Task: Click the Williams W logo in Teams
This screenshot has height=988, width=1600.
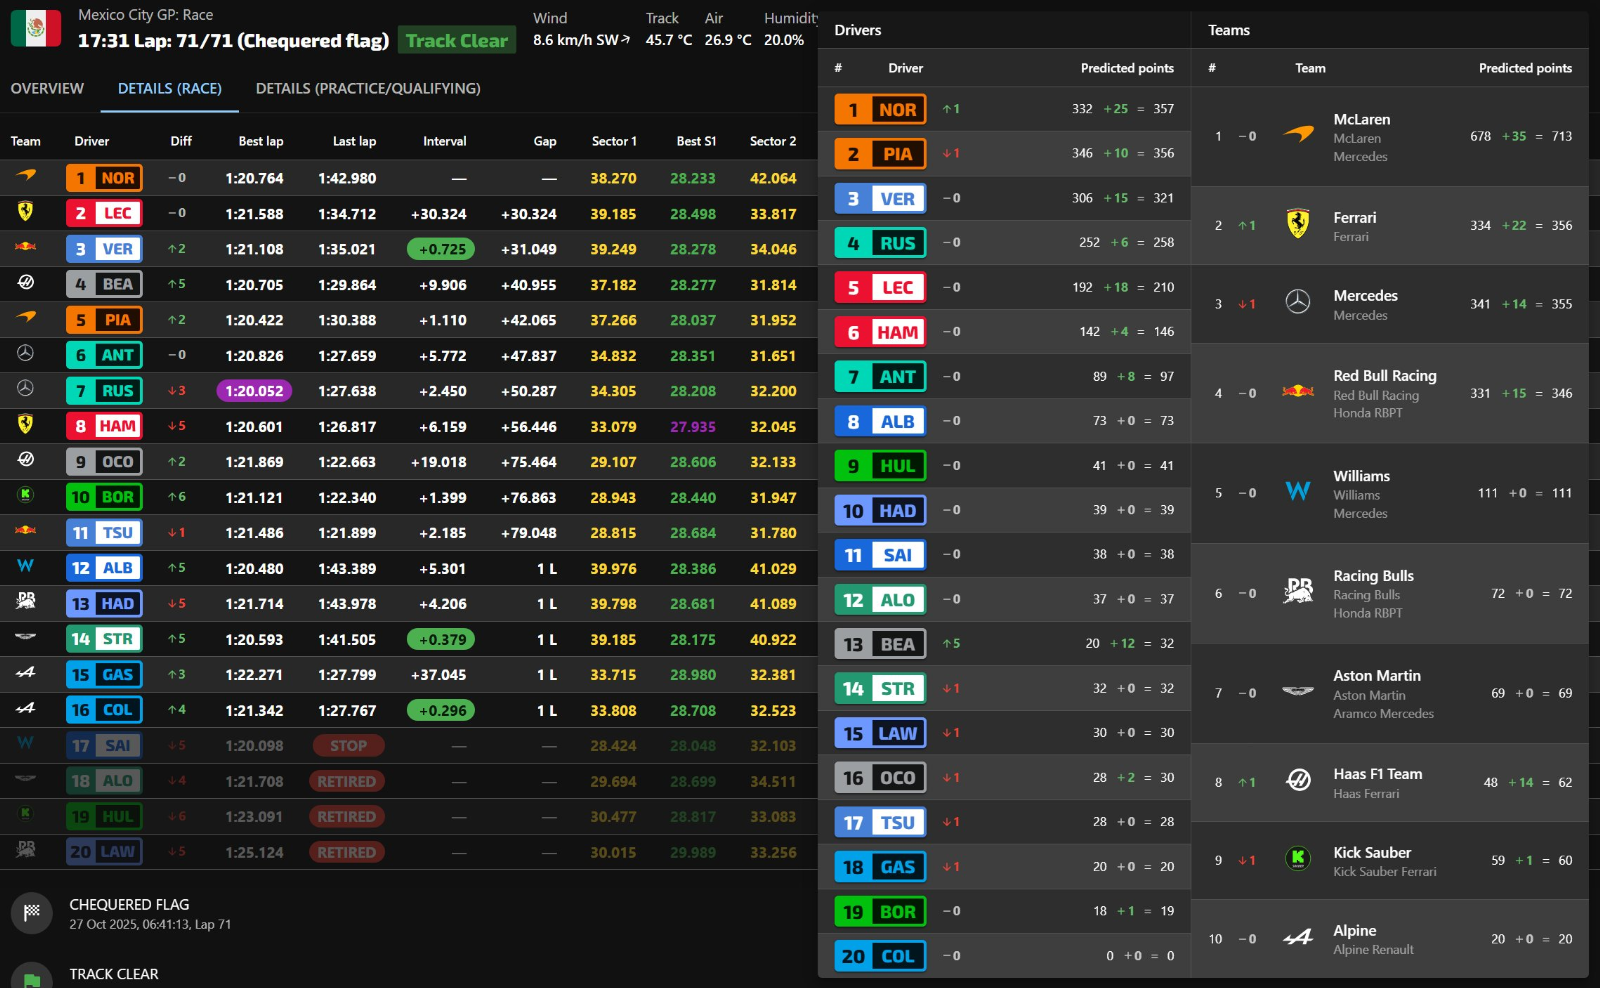Action: point(1298,491)
